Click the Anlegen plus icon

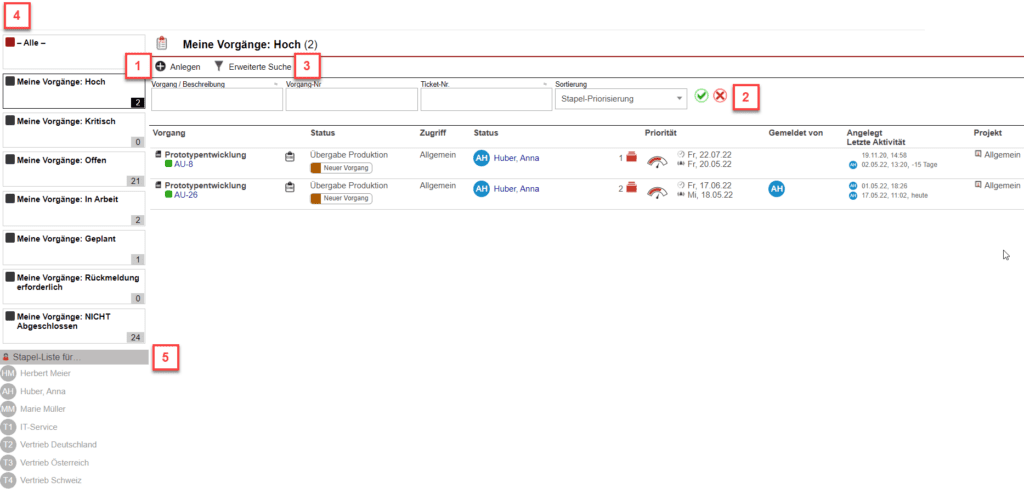pos(160,66)
